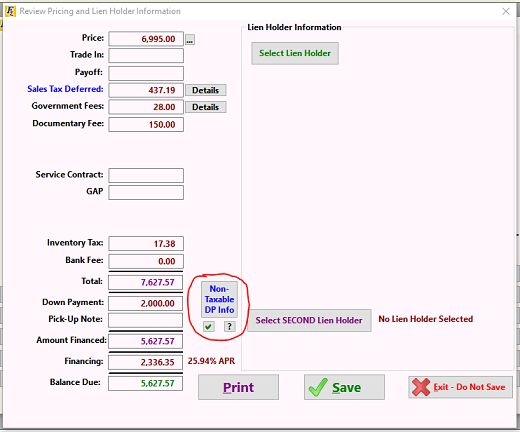The image size is (520, 432).
Task: Click the application icon in title bar
Action: click(x=10, y=11)
